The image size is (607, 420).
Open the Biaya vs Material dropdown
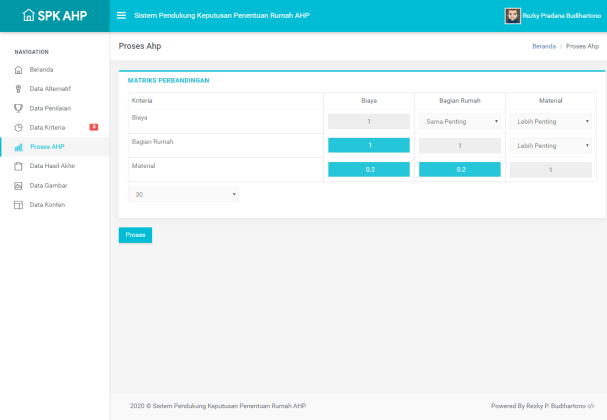pos(551,122)
